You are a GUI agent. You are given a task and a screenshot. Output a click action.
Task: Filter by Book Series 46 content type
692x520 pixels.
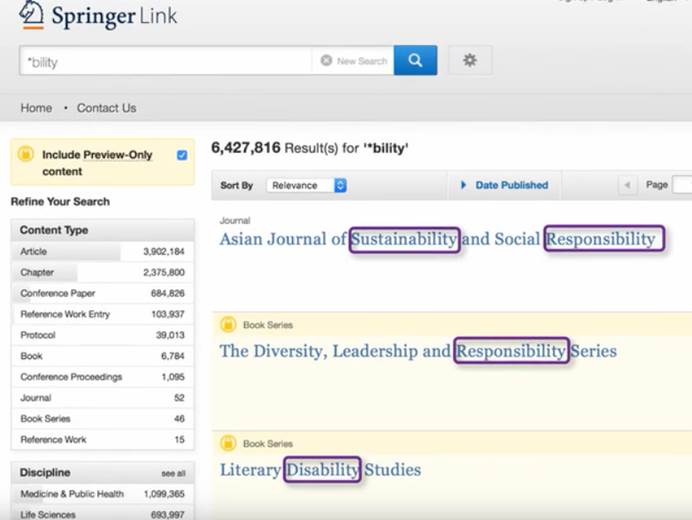[102, 418]
